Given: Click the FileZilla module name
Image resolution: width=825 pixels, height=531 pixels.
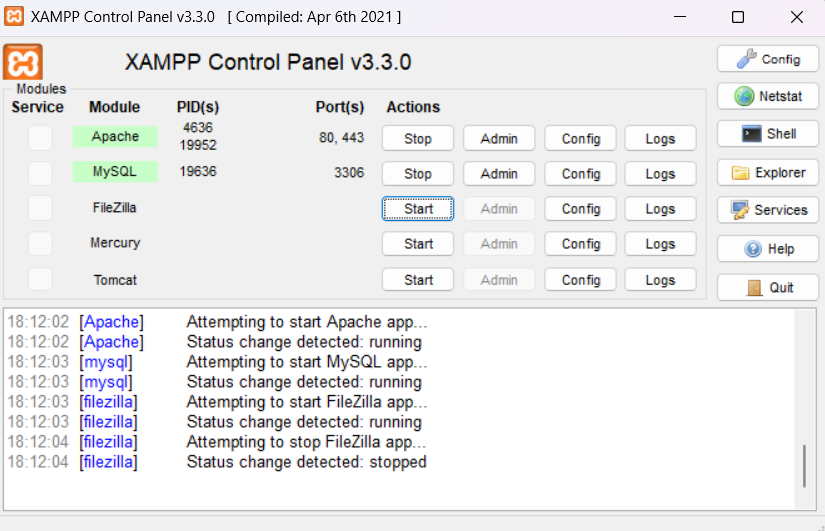Looking at the screenshot, I should coord(115,208).
